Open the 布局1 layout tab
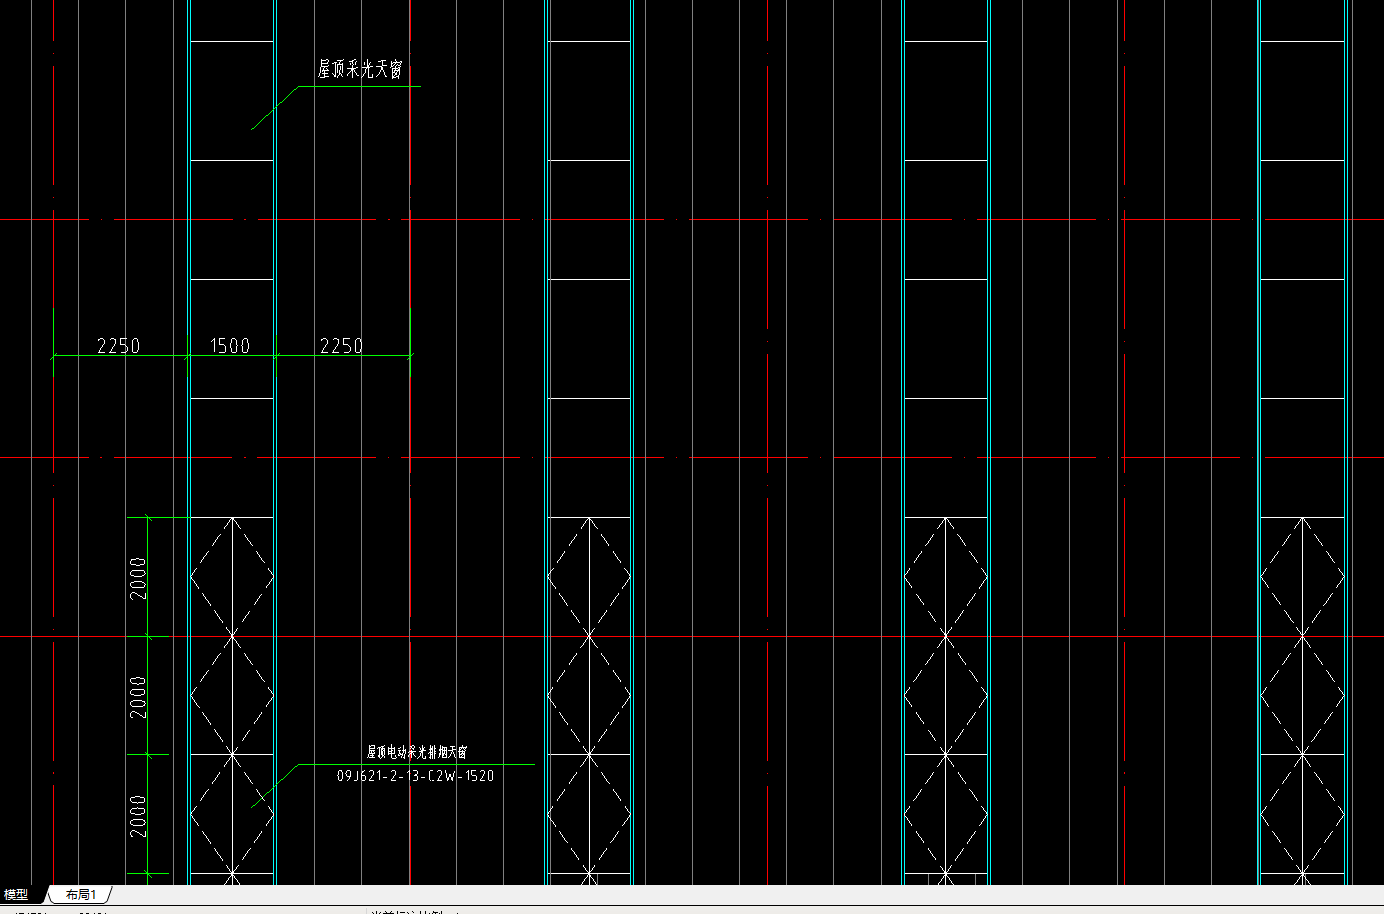This screenshot has width=1384, height=914. (81, 895)
